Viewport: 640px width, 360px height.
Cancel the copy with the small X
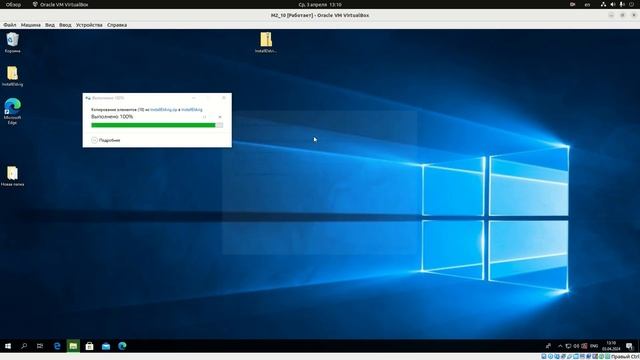pyautogui.click(x=220, y=117)
